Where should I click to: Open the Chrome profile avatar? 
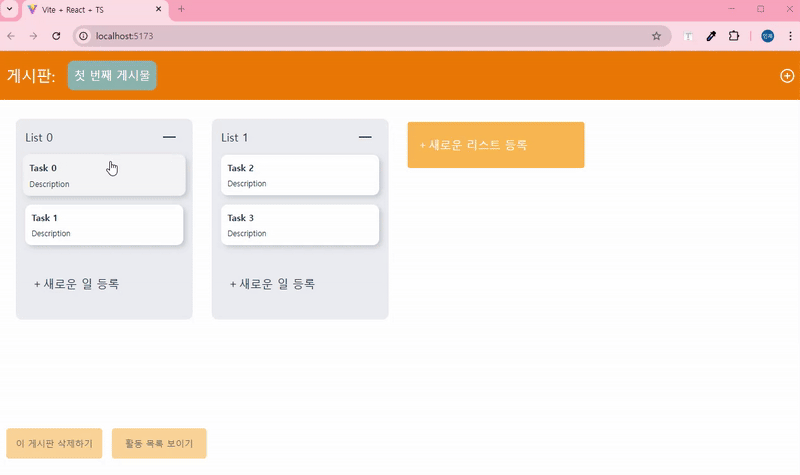tap(767, 36)
